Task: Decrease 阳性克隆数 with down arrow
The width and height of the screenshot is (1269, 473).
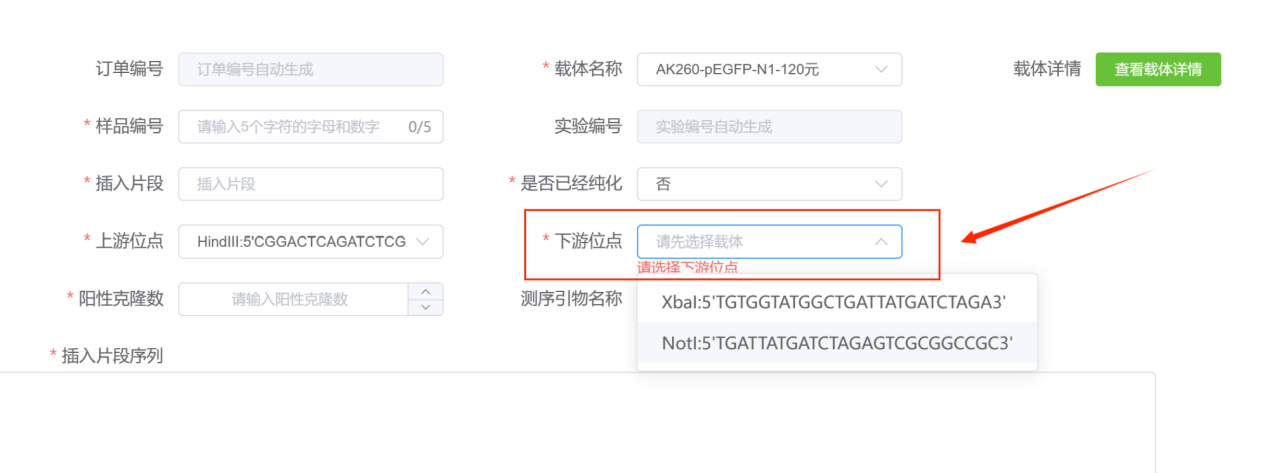Action: [426, 307]
